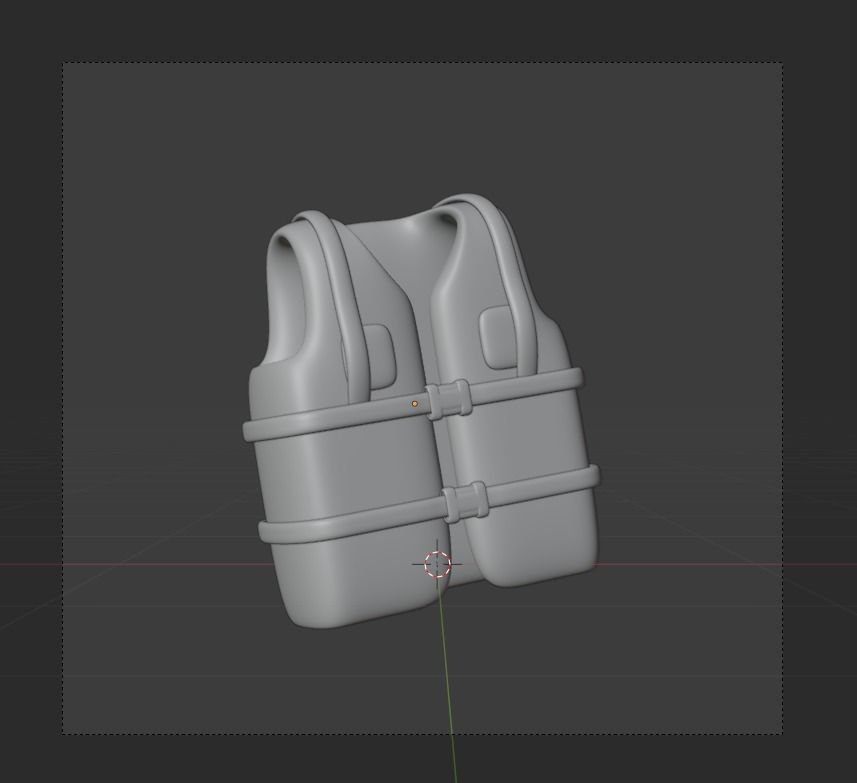Click the dashed camera frame border

click(422, 62)
